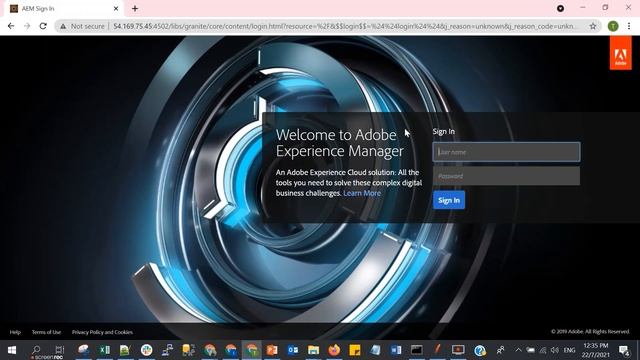640x360 pixels.
Task: Click the Not secure warning icon
Action: tap(63, 26)
